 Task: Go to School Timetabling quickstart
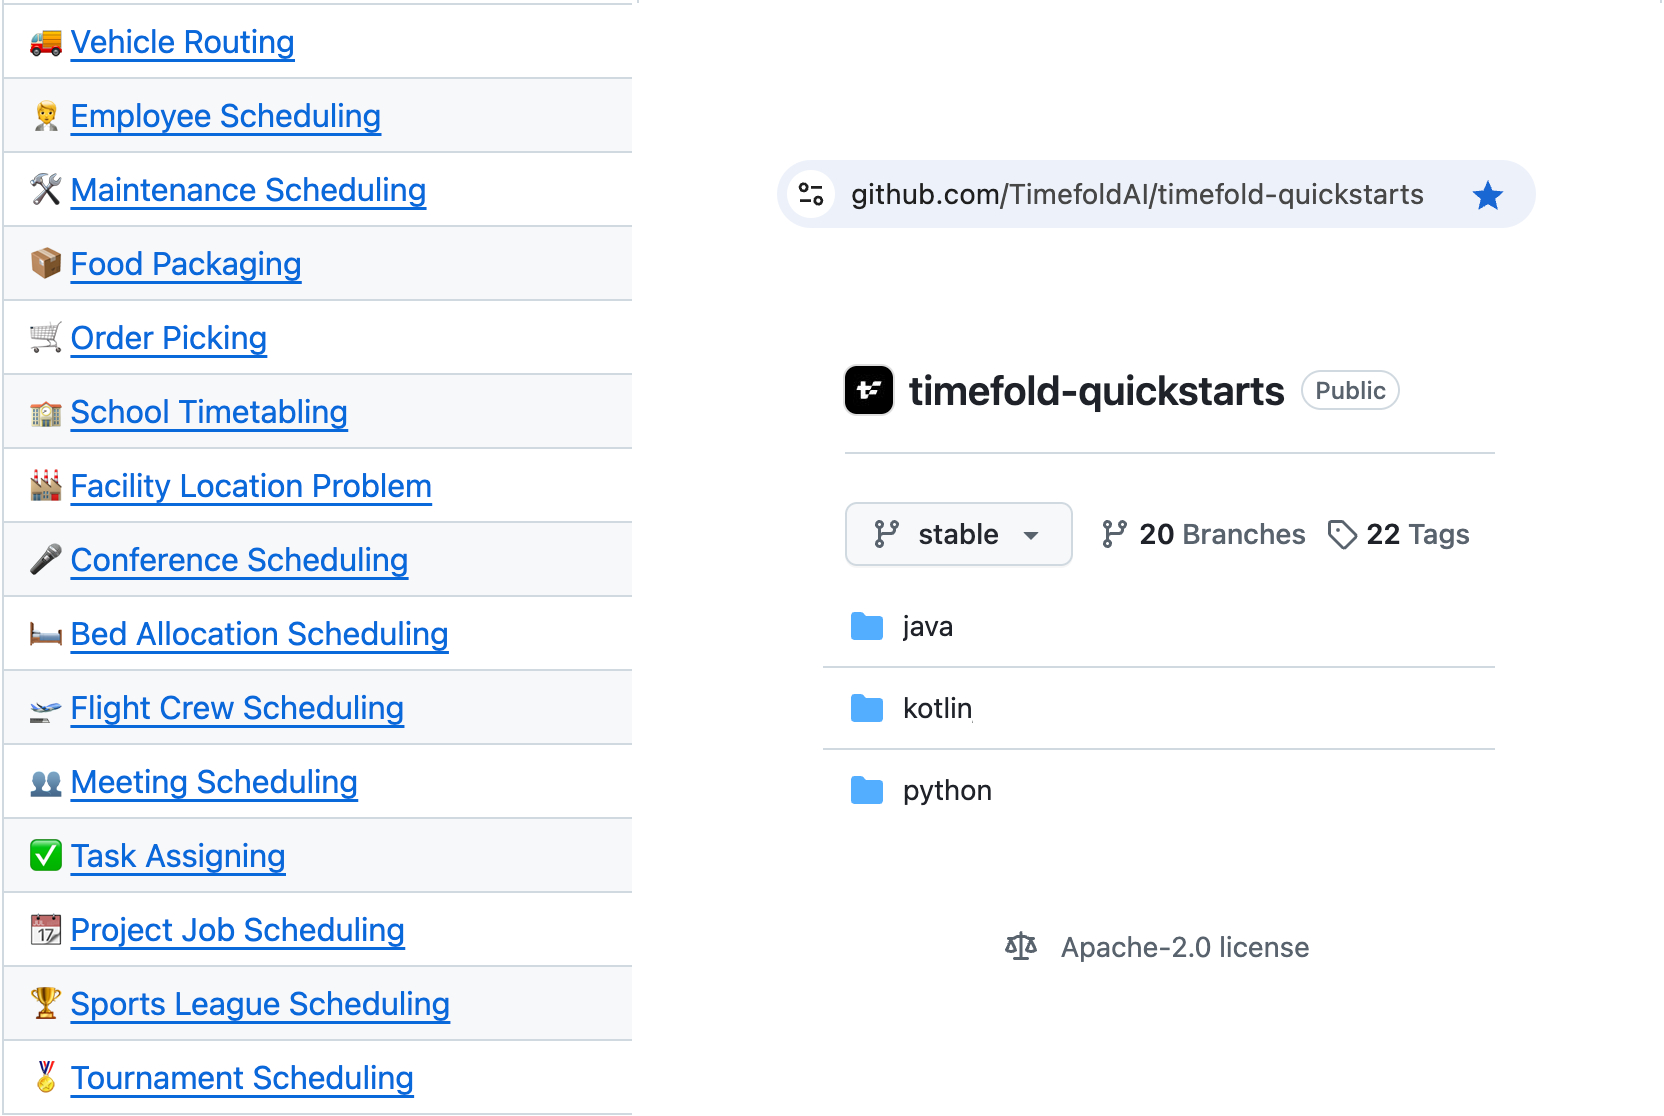pos(209,412)
